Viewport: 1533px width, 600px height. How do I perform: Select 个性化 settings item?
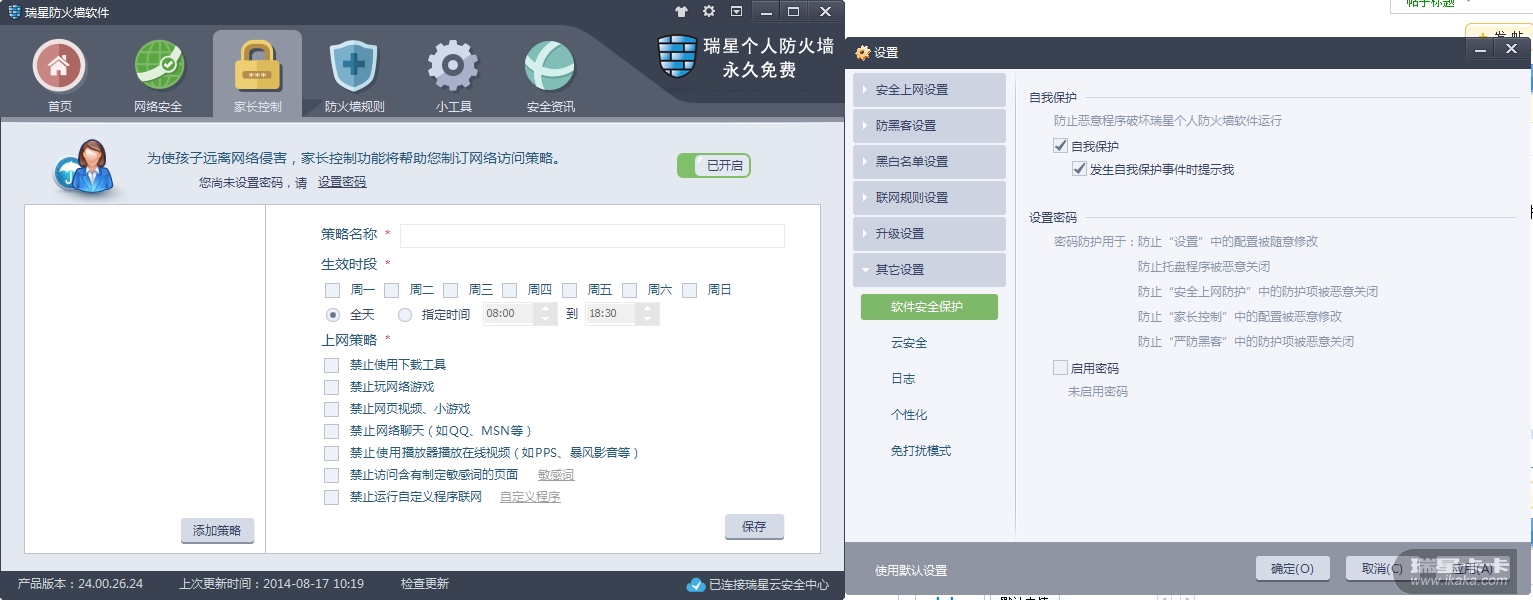point(909,415)
